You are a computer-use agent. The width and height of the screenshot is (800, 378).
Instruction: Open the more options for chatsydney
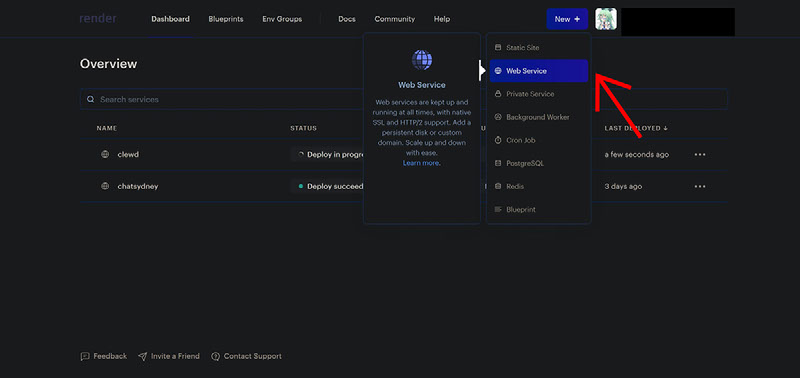point(700,186)
